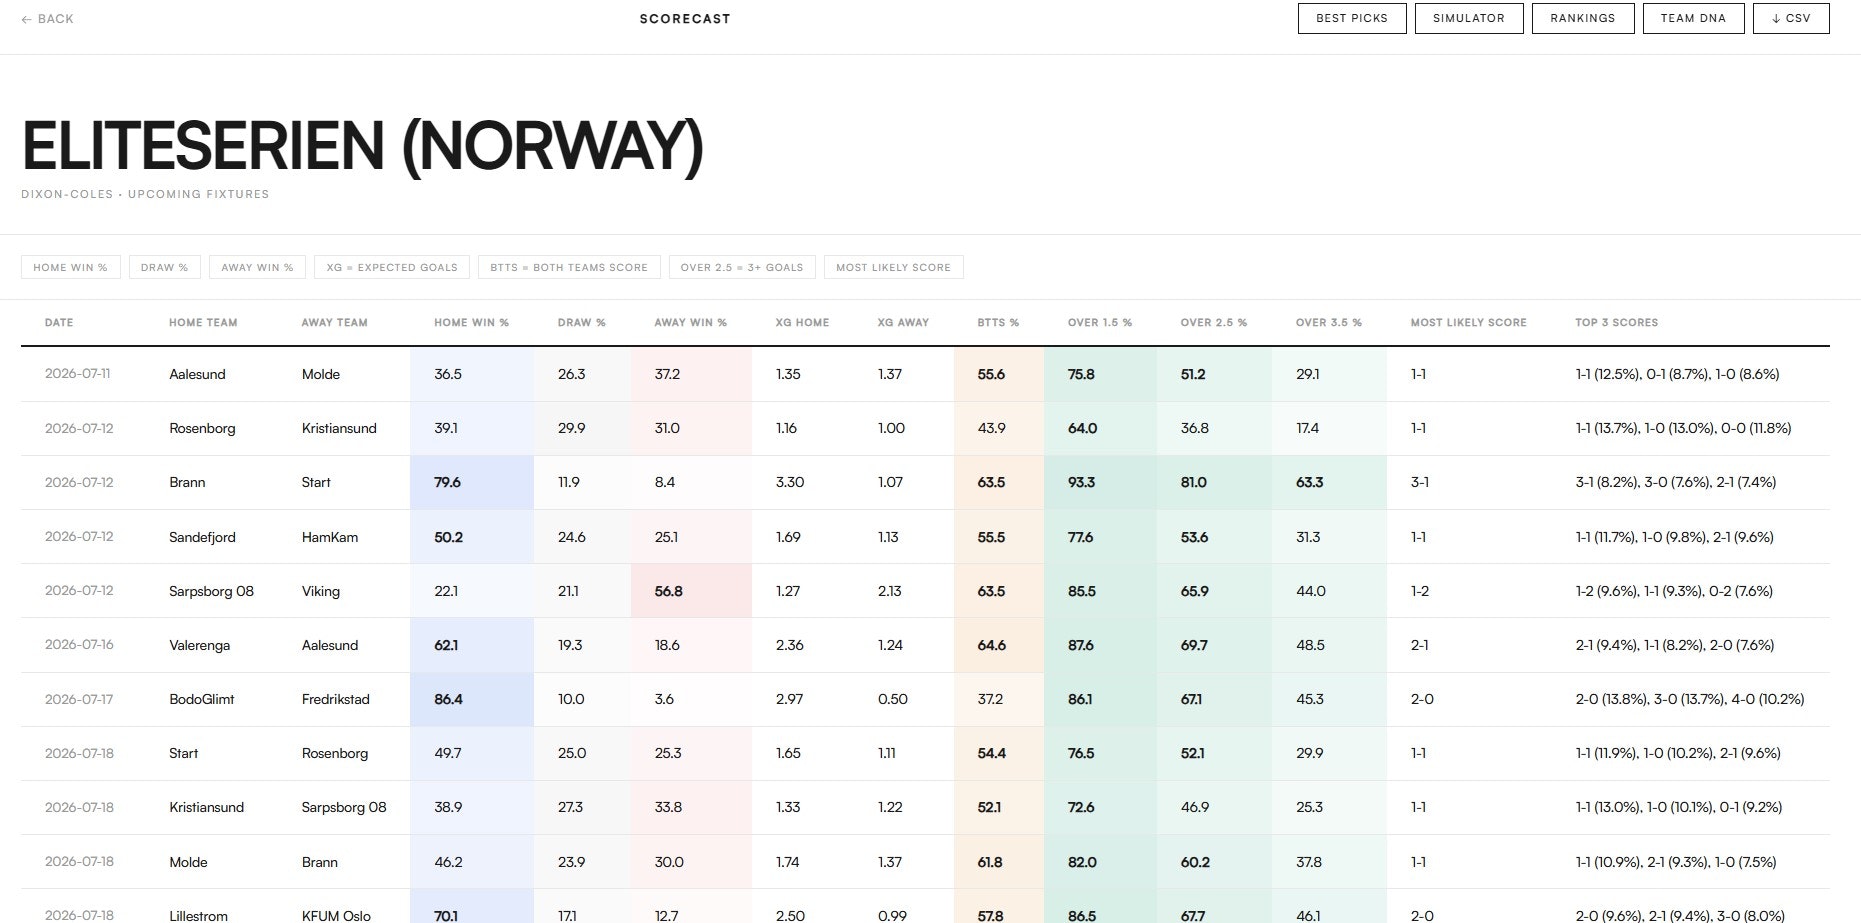The height and width of the screenshot is (923, 1861).
Task: Sort by the Draw % column header
Action: pos(582,322)
